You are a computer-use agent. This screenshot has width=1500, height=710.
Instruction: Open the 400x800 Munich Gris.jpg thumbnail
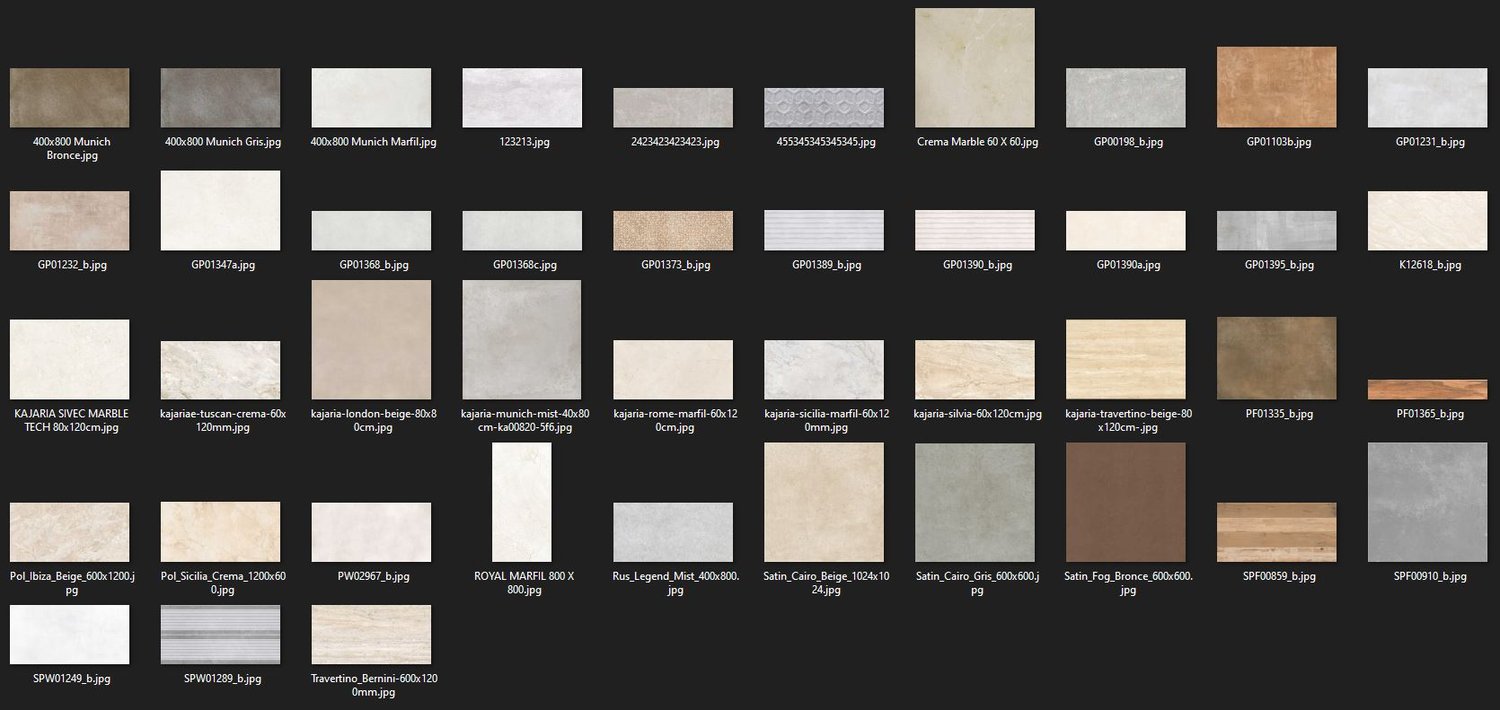click(221, 98)
